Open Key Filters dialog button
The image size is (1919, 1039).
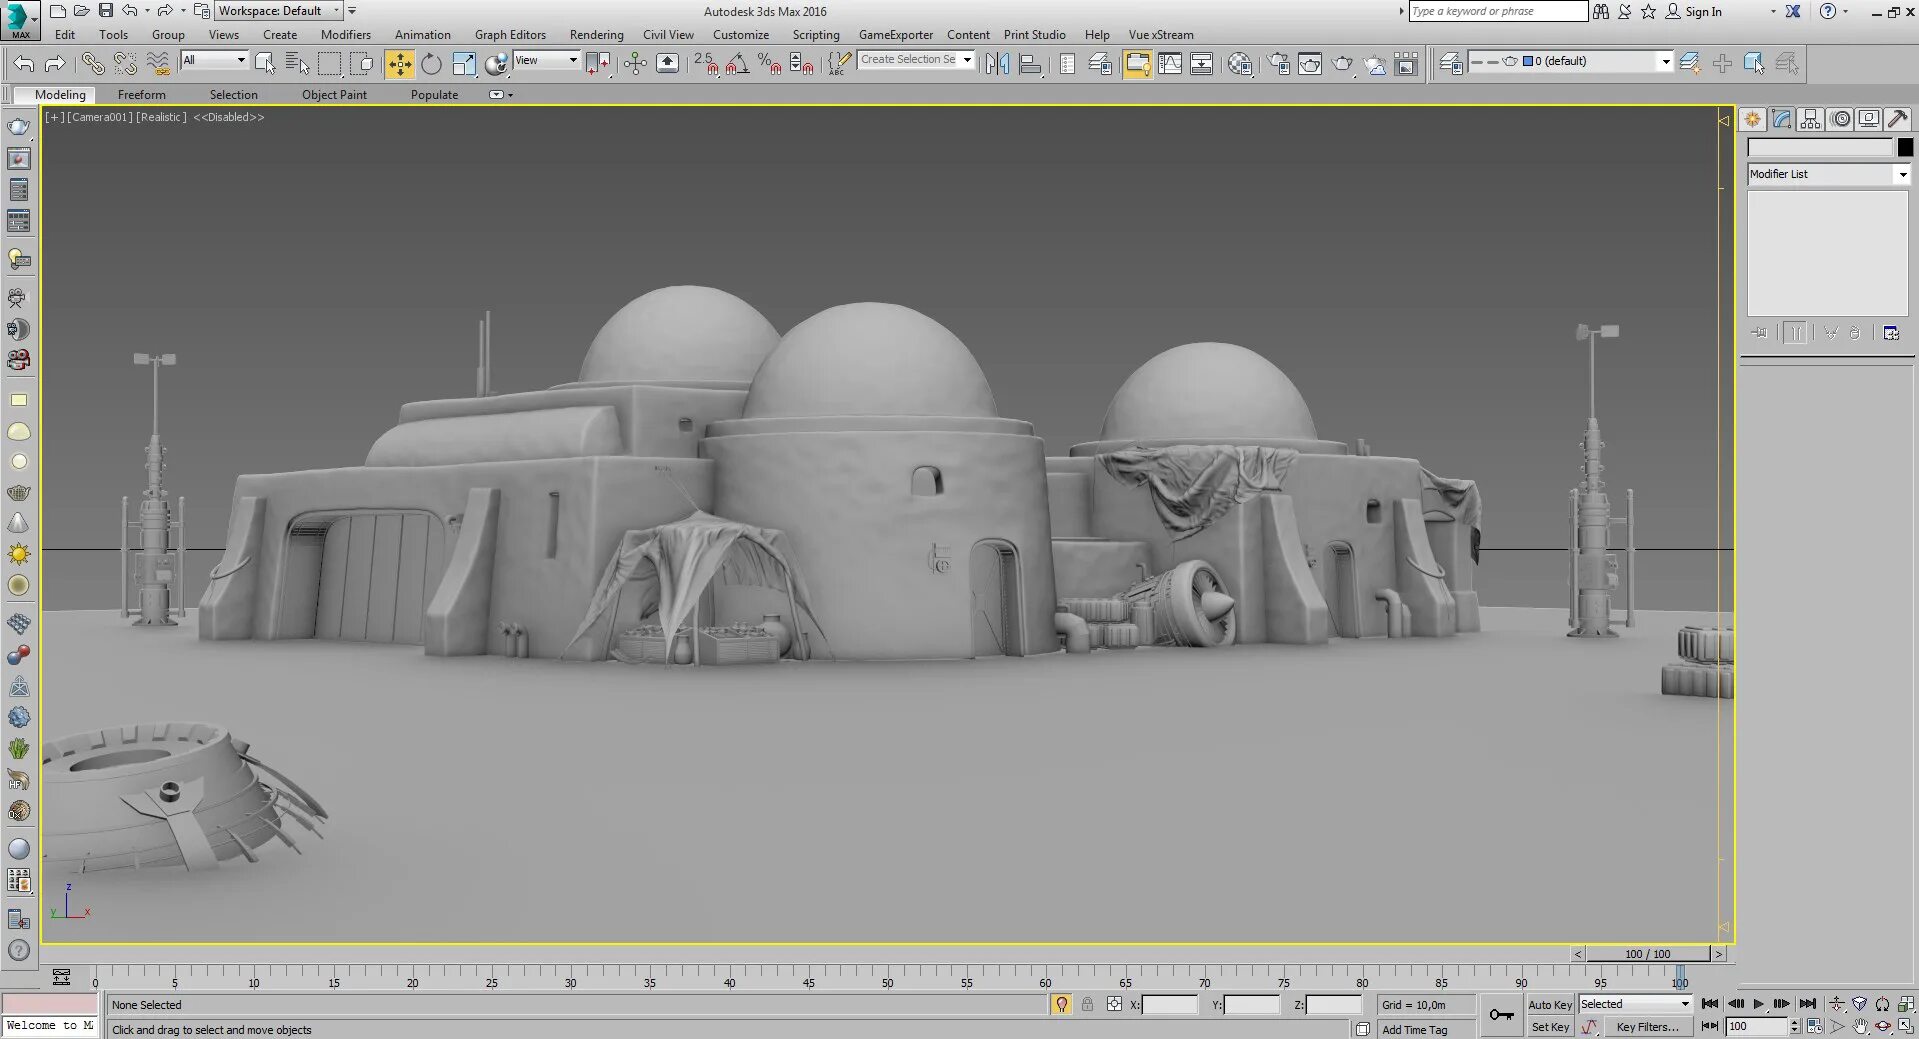point(1647,1027)
